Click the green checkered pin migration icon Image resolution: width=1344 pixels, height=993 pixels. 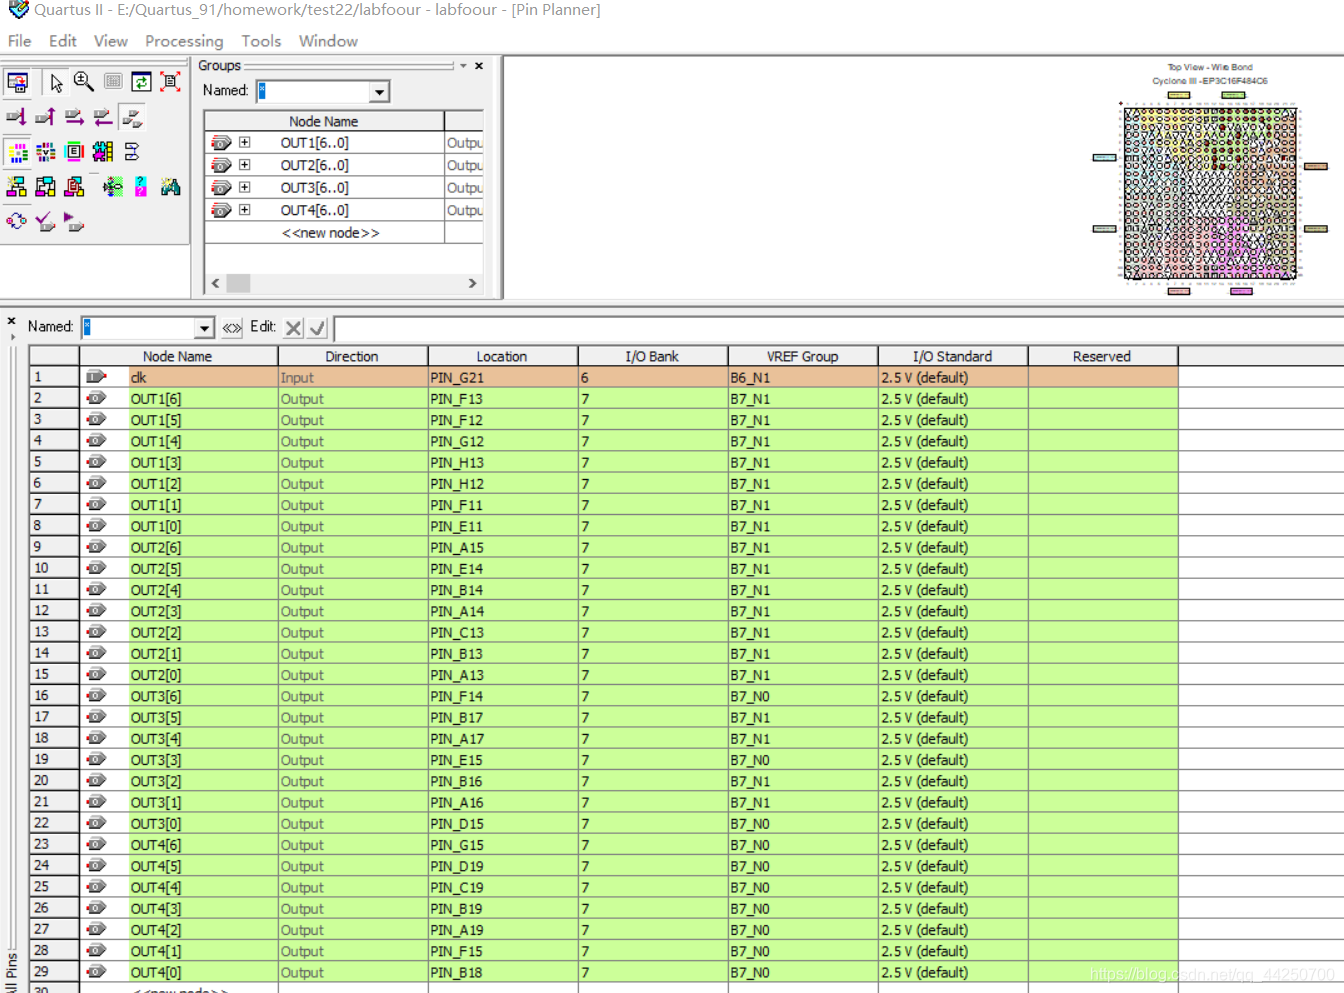pos(113,187)
